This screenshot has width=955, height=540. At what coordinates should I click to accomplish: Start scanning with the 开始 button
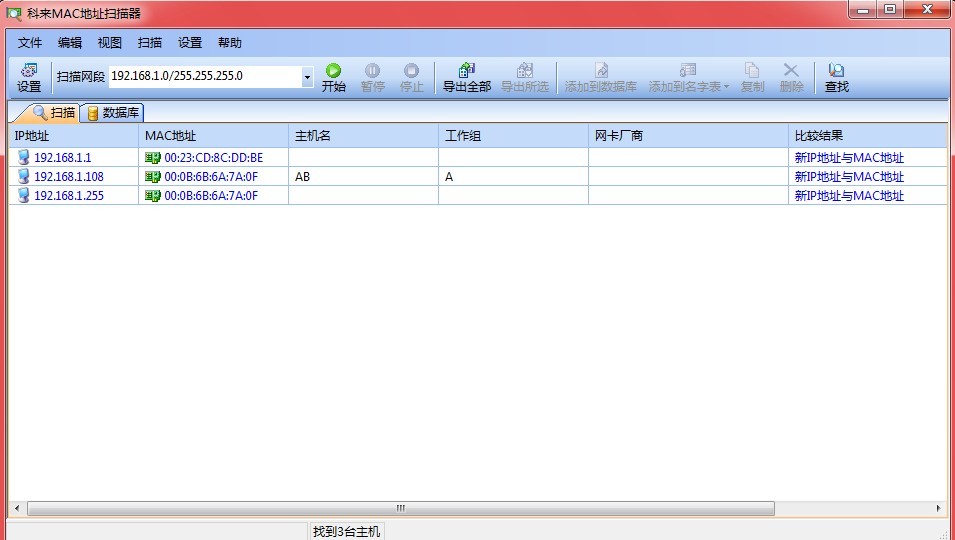pos(333,77)
